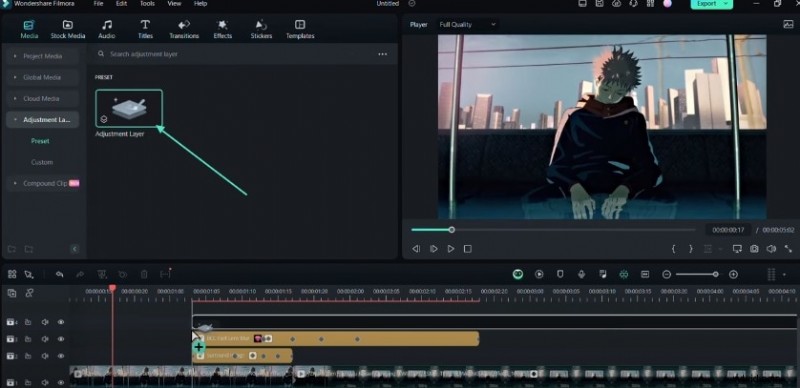Zoom out timeline with minus button
The image size is (800, 388).
666,275
